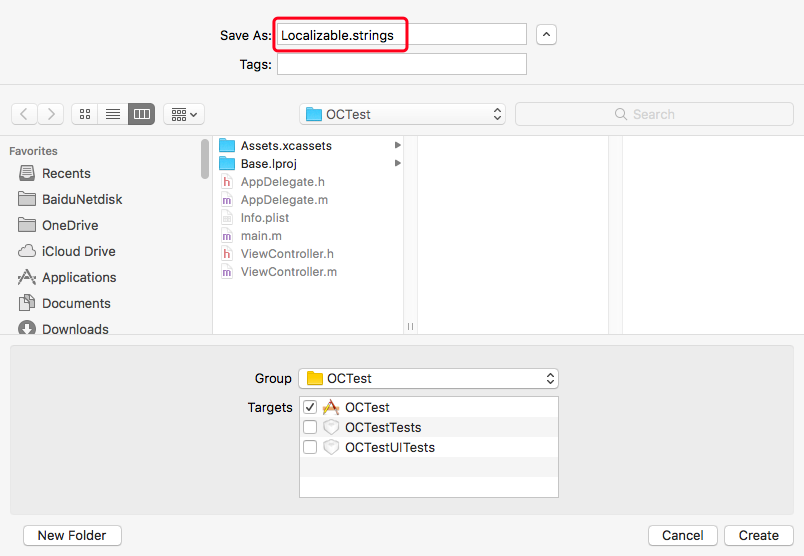This screenshot has width=804, height=556.
Task: Open Applications in the sidebar
Action: coord(67,277)
